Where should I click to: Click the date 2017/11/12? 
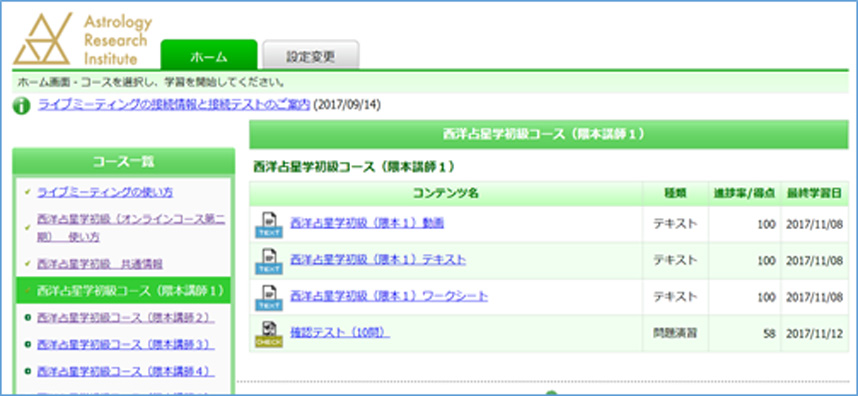pyautogui.click(x=814, y=334)
